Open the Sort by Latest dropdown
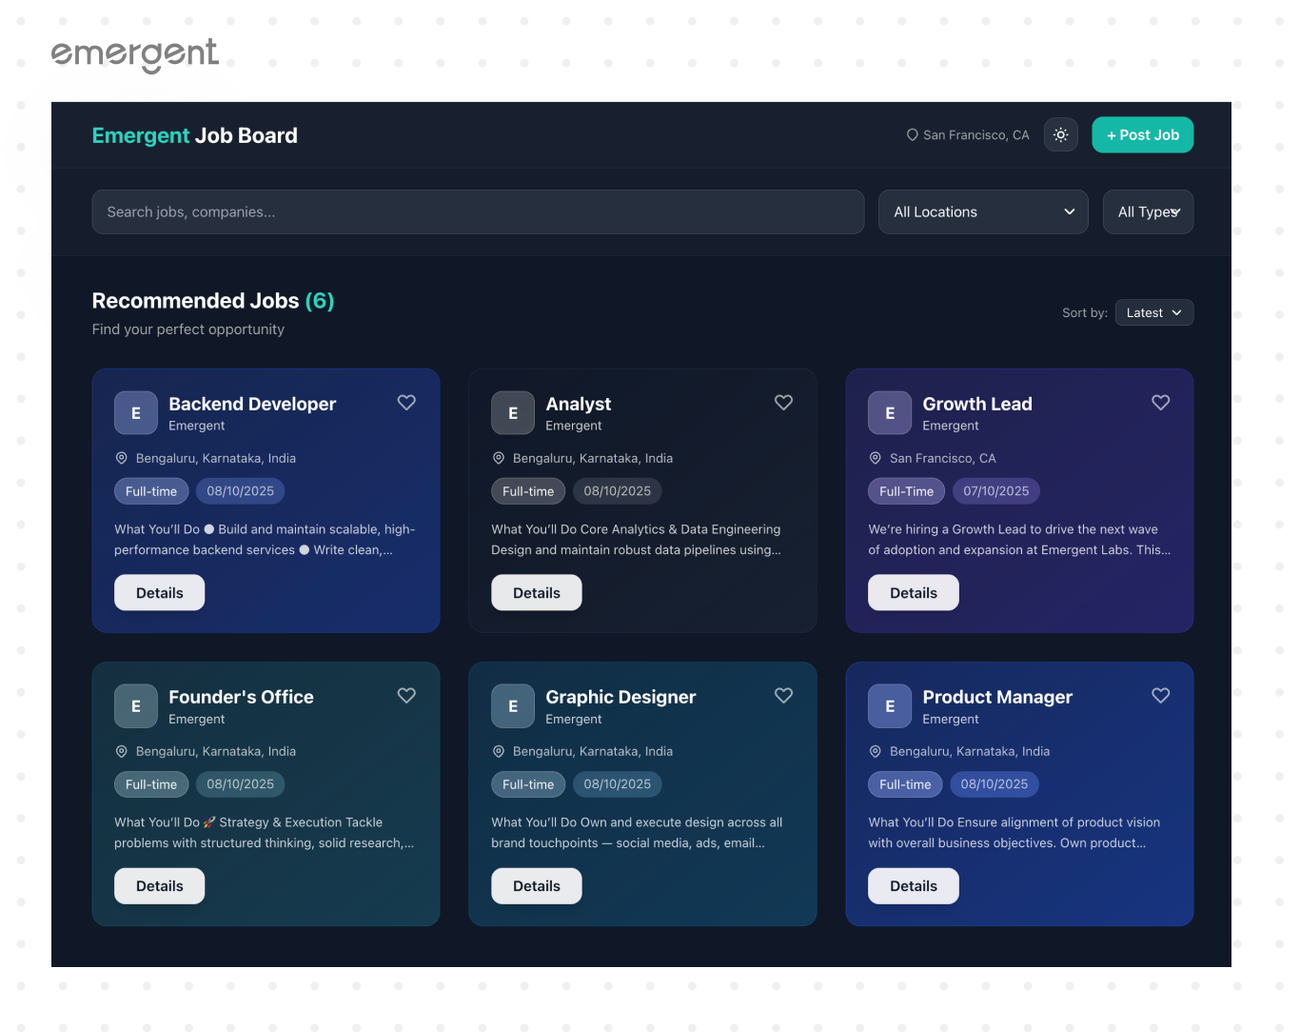 tap(1153, 313)
